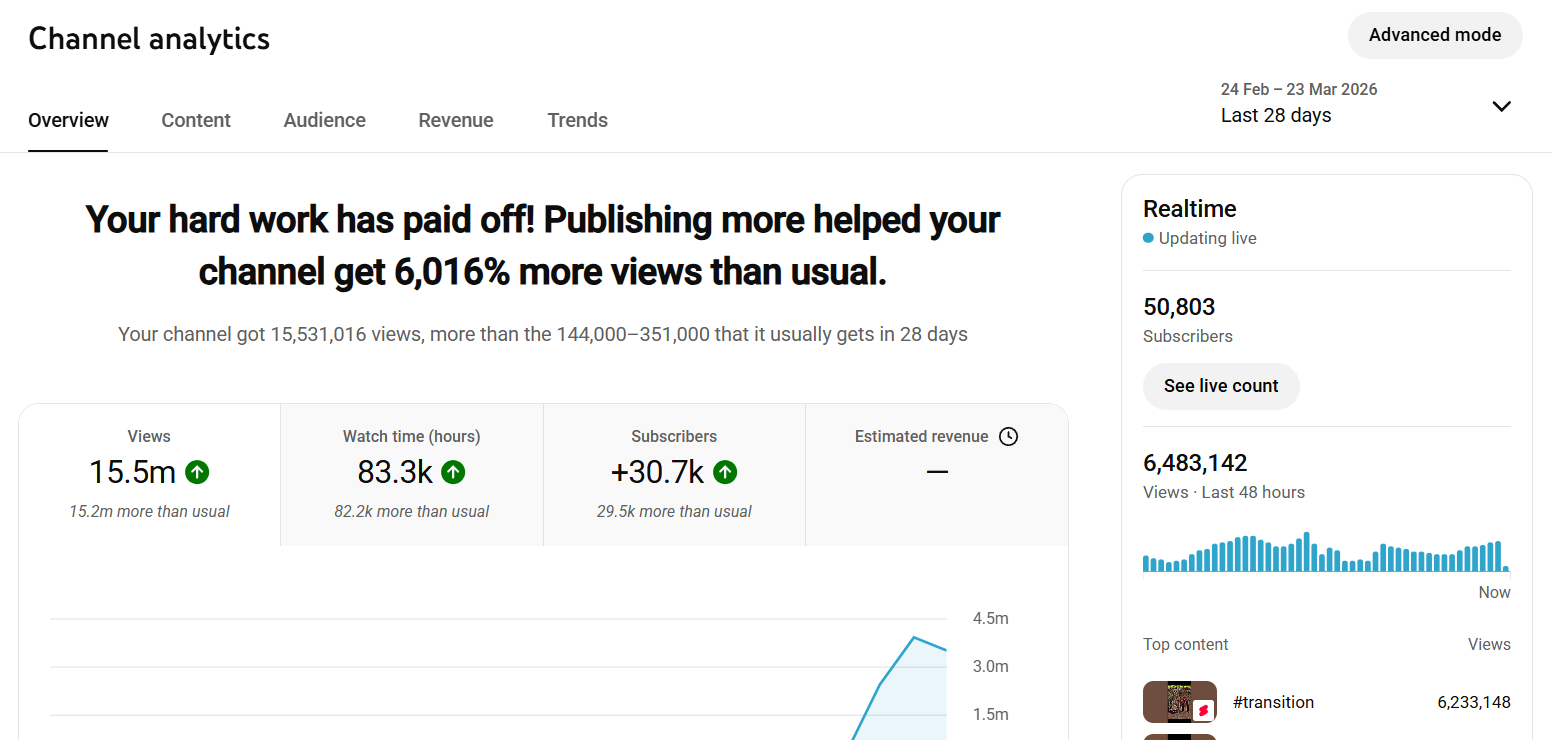
Task: Click the peak of the views line chart
Action: point(913,637)
